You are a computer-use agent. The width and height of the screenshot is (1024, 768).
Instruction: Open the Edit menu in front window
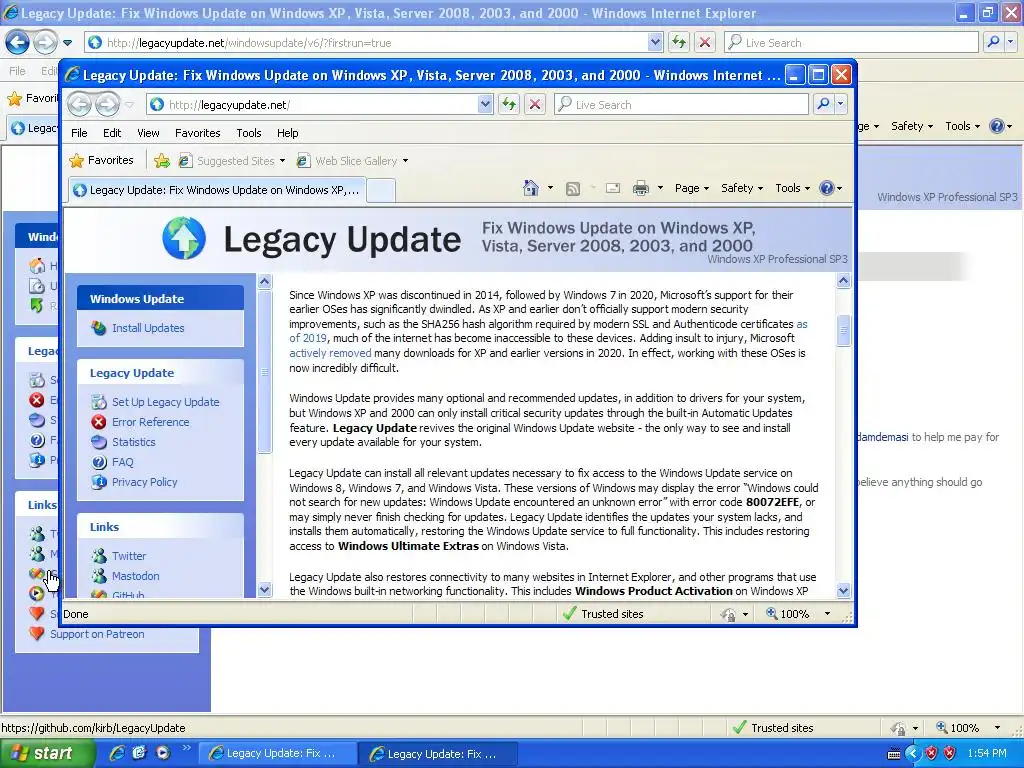coord(112,133)
